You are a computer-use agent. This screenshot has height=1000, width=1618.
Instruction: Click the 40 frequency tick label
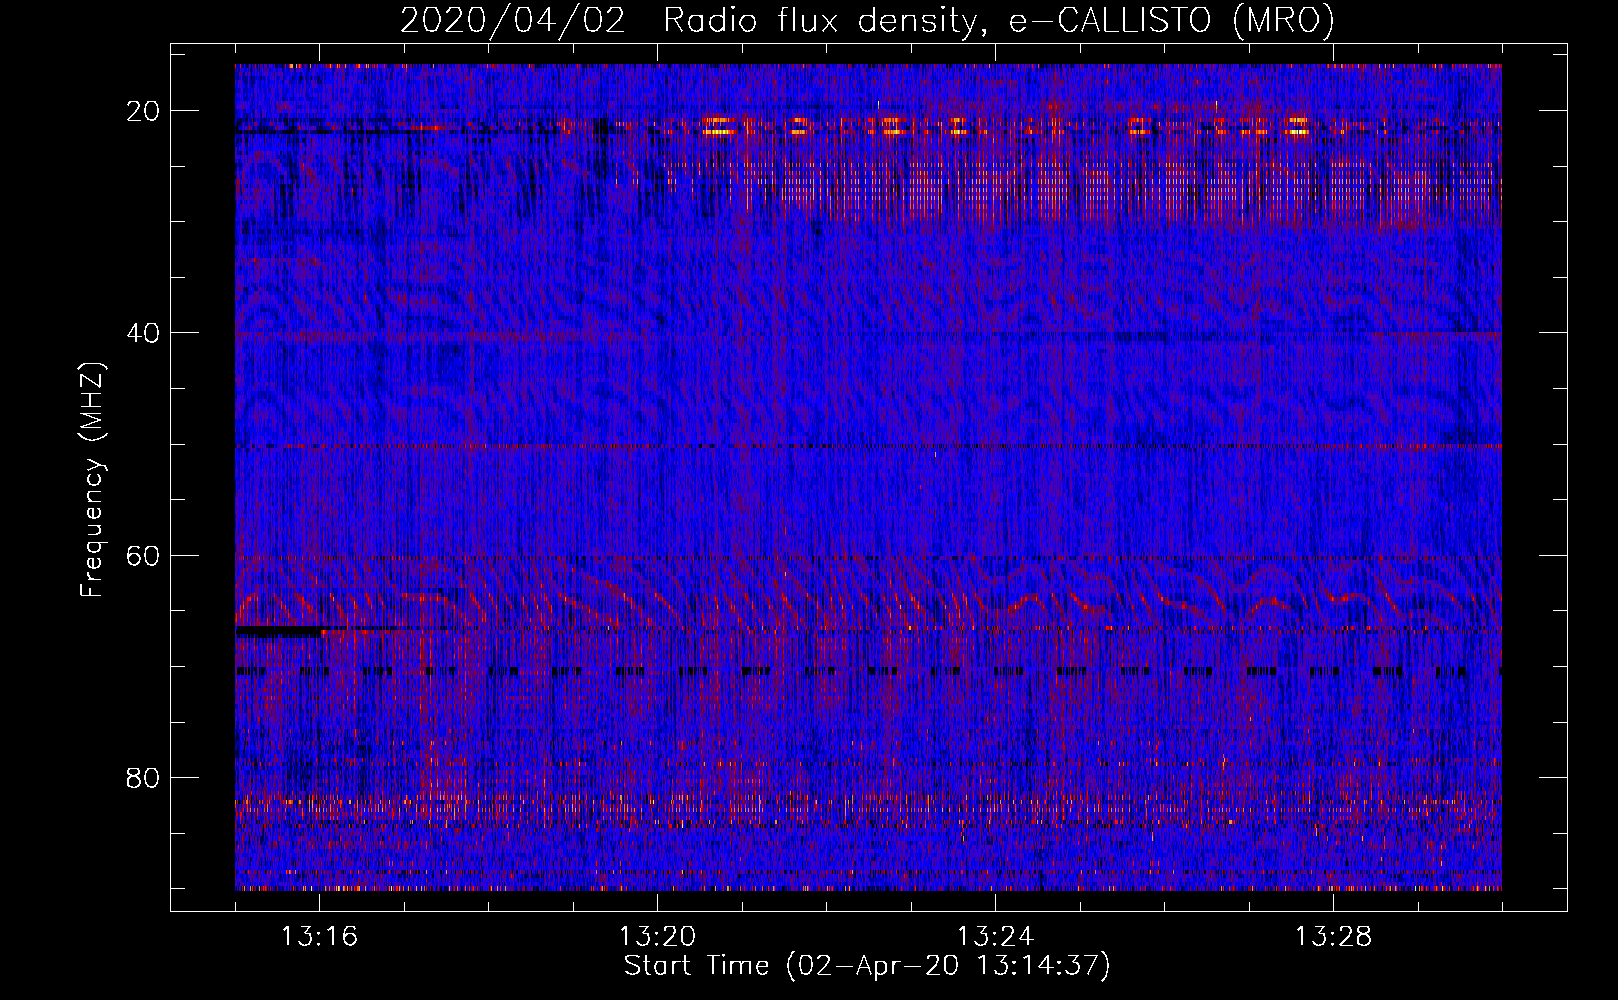(144, 333)
